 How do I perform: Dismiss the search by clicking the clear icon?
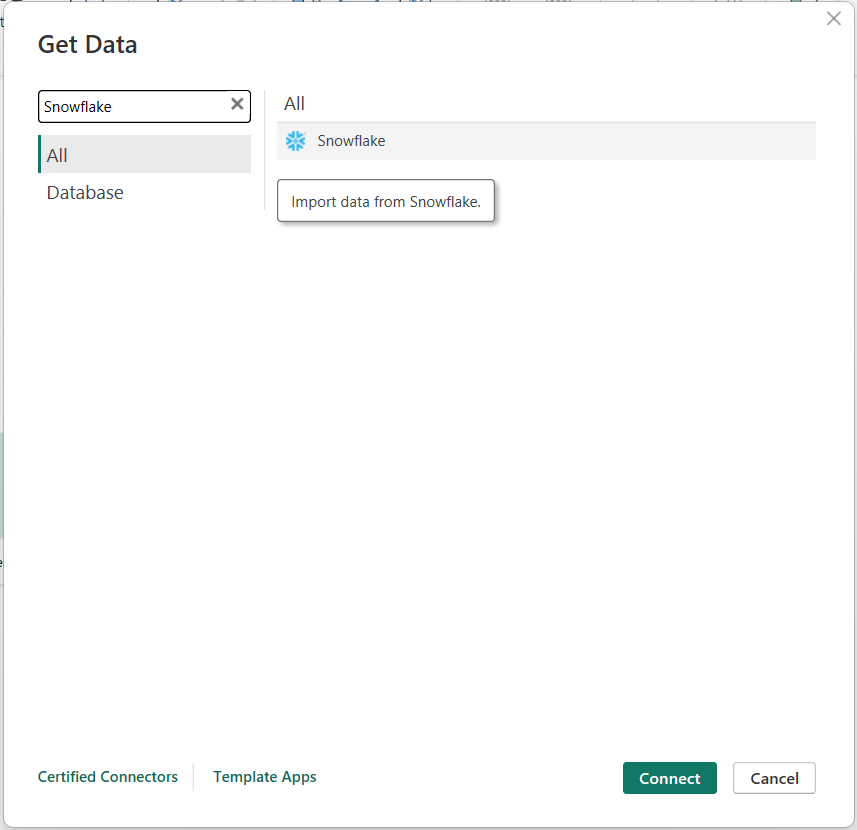[x=237, y=104]
